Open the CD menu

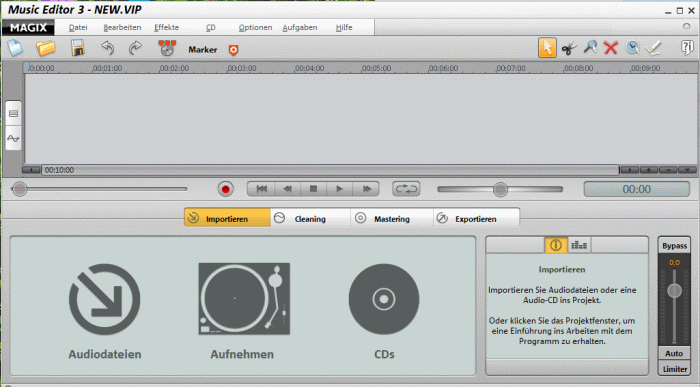211,27
